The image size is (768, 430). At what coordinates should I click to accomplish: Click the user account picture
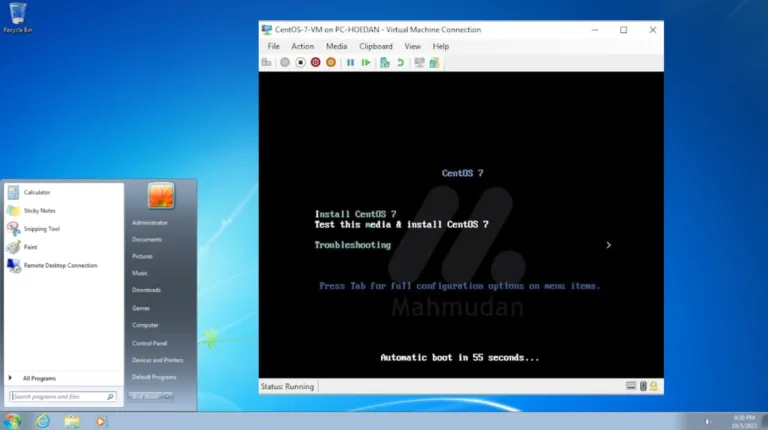coord(161,195)
